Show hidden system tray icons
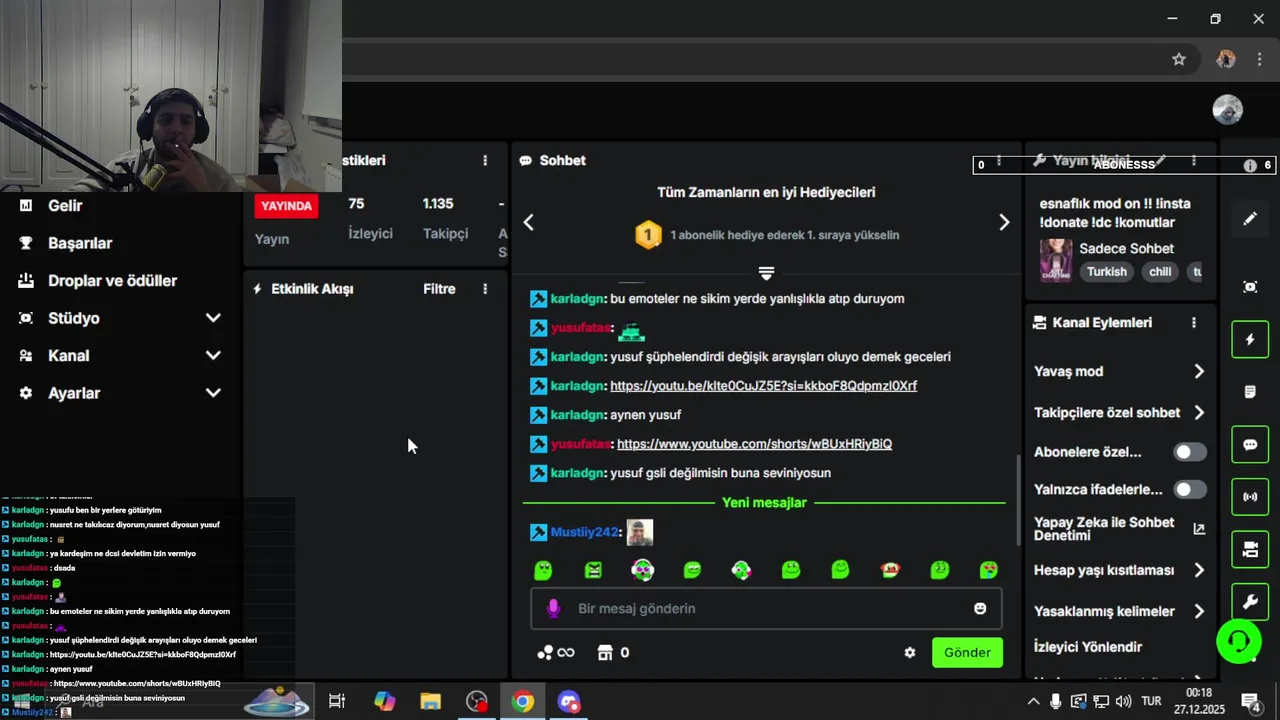The height and width of the screenshot is (720, 1280). click(1033, 702)
